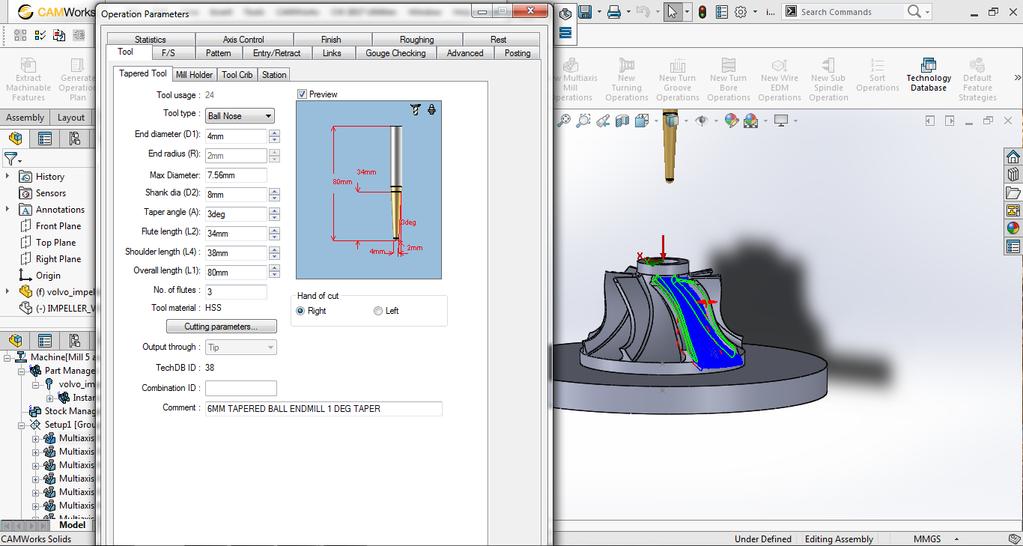
Task: Click the Technology Database button
Action: (928, 73)
